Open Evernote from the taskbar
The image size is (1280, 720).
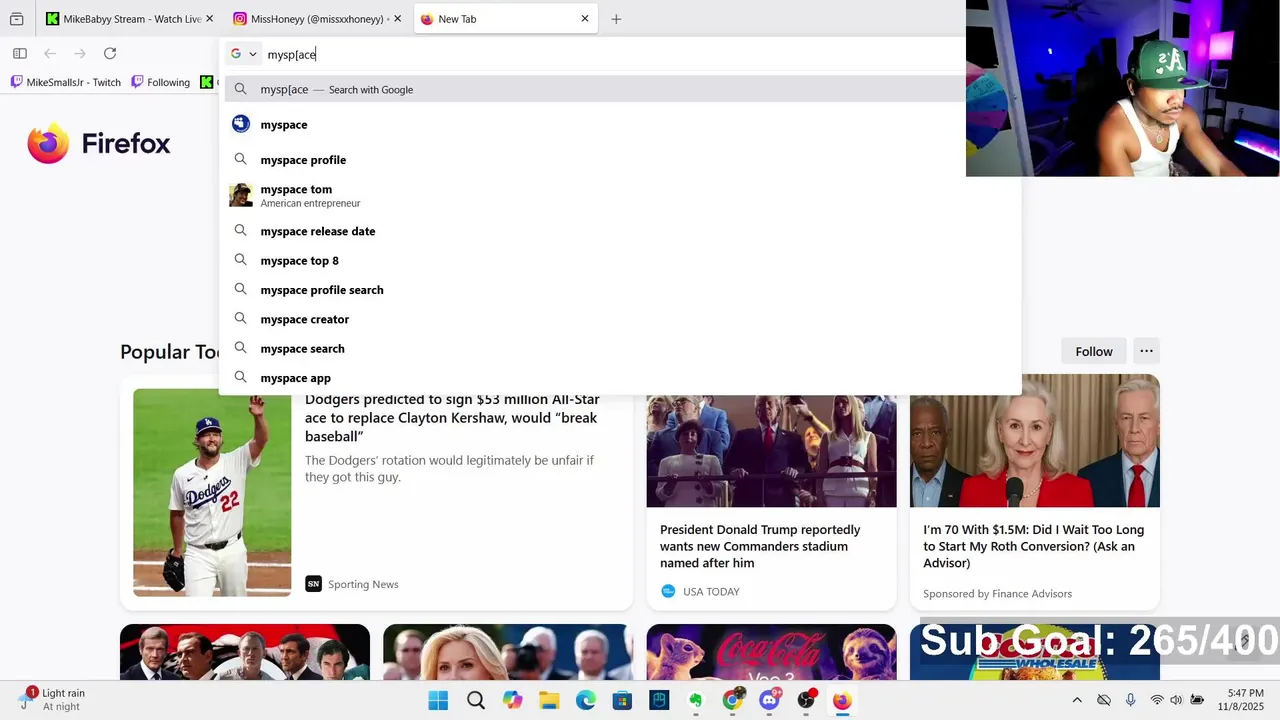(696, 700)
